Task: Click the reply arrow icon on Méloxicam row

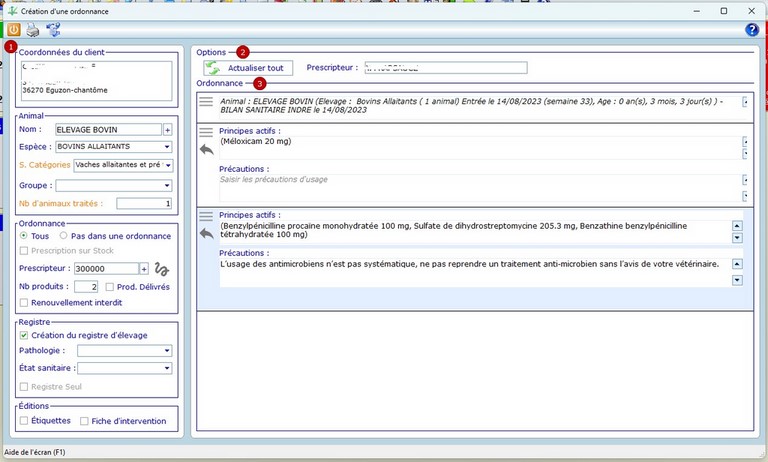Action: tap(206, 149)
